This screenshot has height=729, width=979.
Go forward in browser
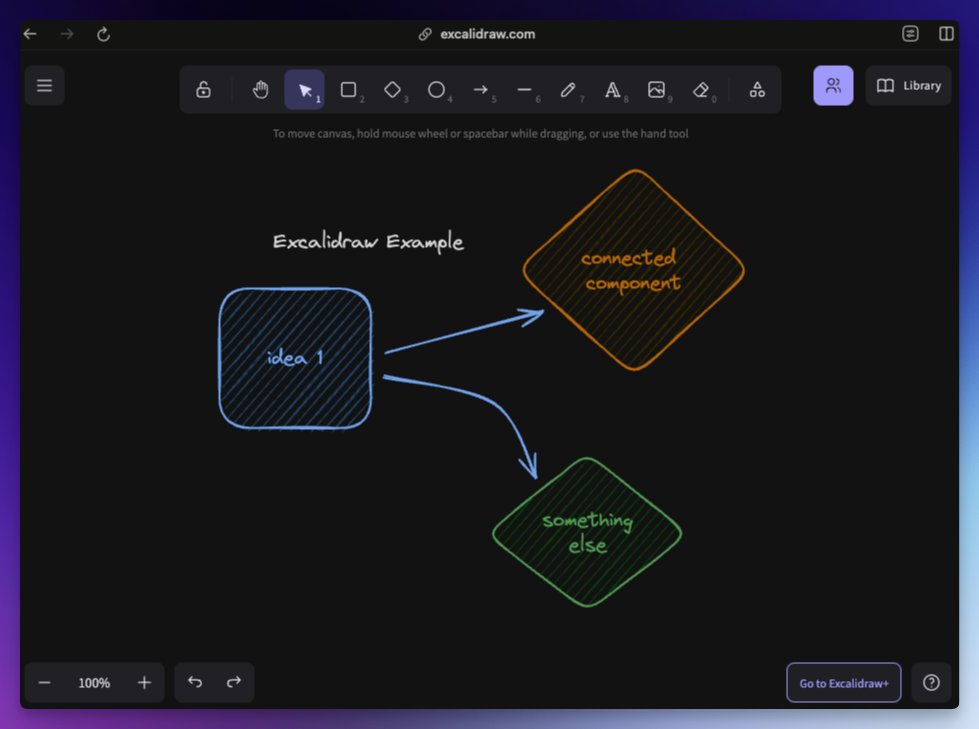click(x=67, y=34)
